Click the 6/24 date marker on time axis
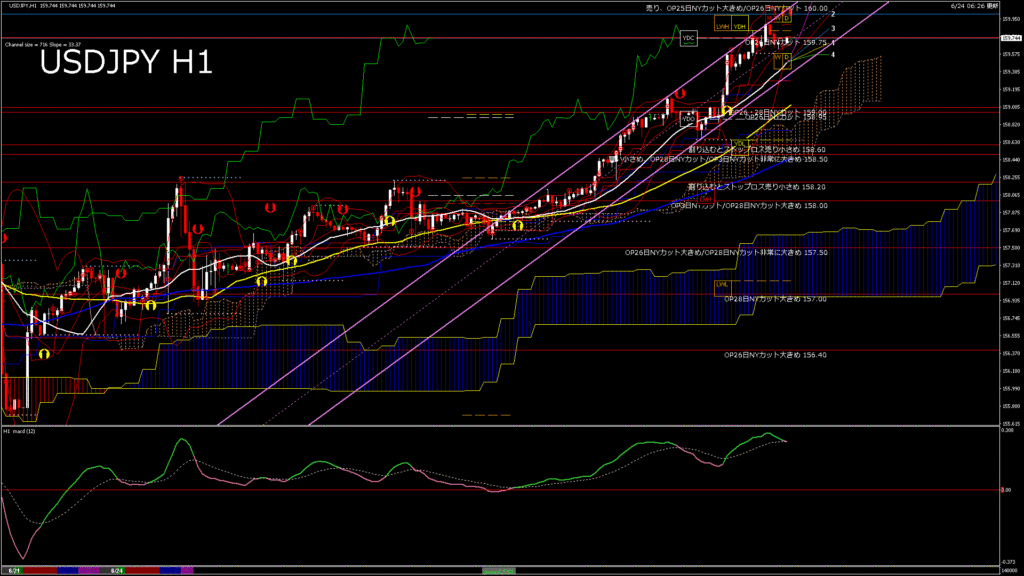The image size is (1024, 576). 117,571
